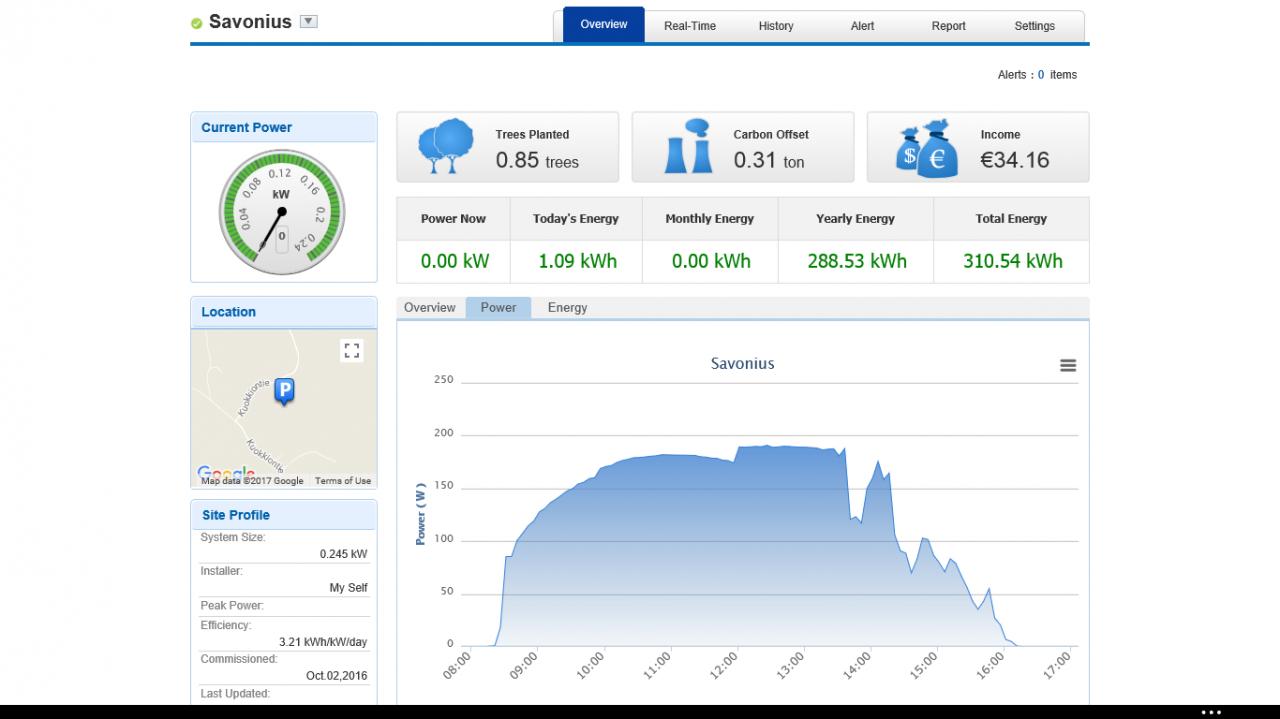Click the Trees Planted tree icon
1280x719 pixels.
446,146
